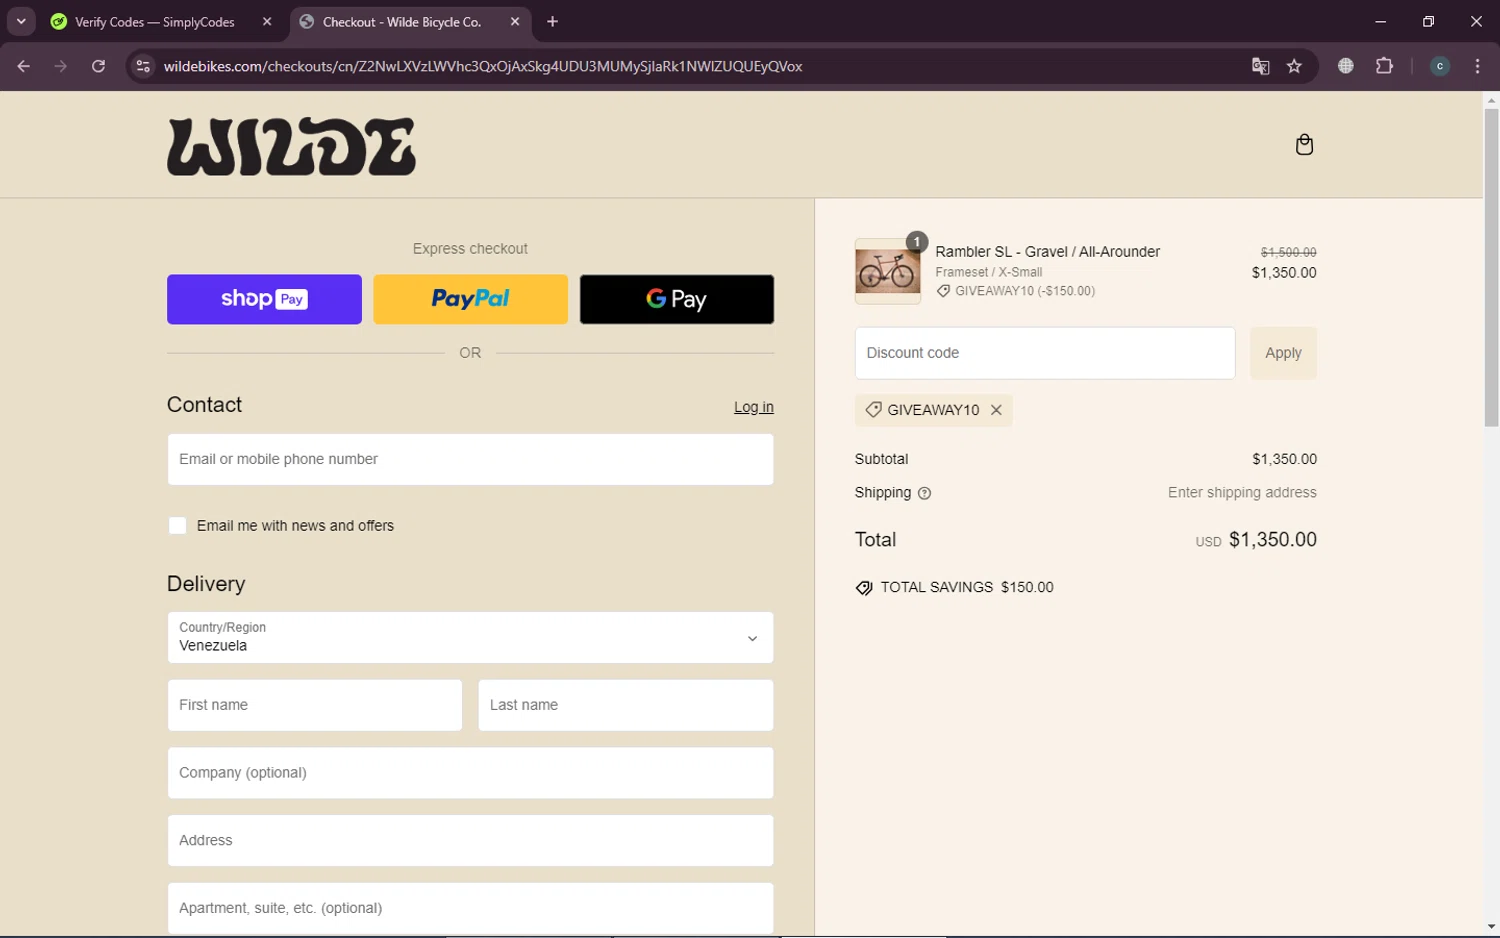The image size is (1500, 938).
Task: Open the shopping bag cart icon
Action: click(x=1304, y=145)
